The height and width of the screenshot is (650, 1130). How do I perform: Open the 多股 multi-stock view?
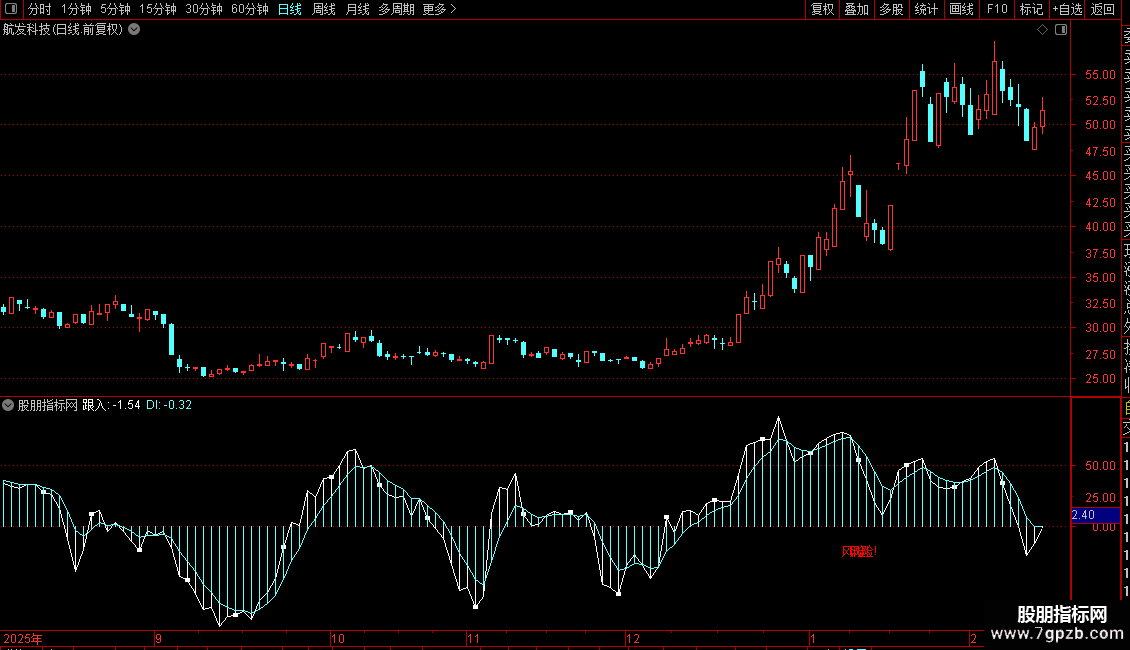(x=891, y=9)
